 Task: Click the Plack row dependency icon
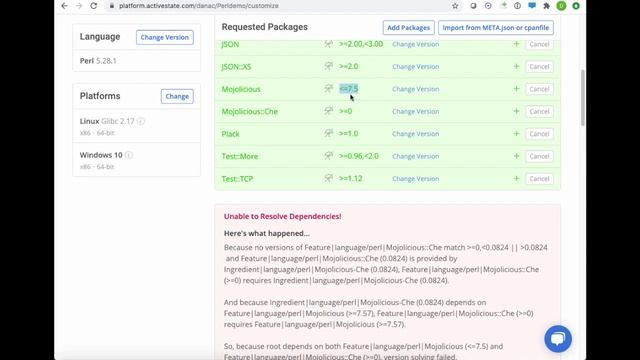[329, 133]
